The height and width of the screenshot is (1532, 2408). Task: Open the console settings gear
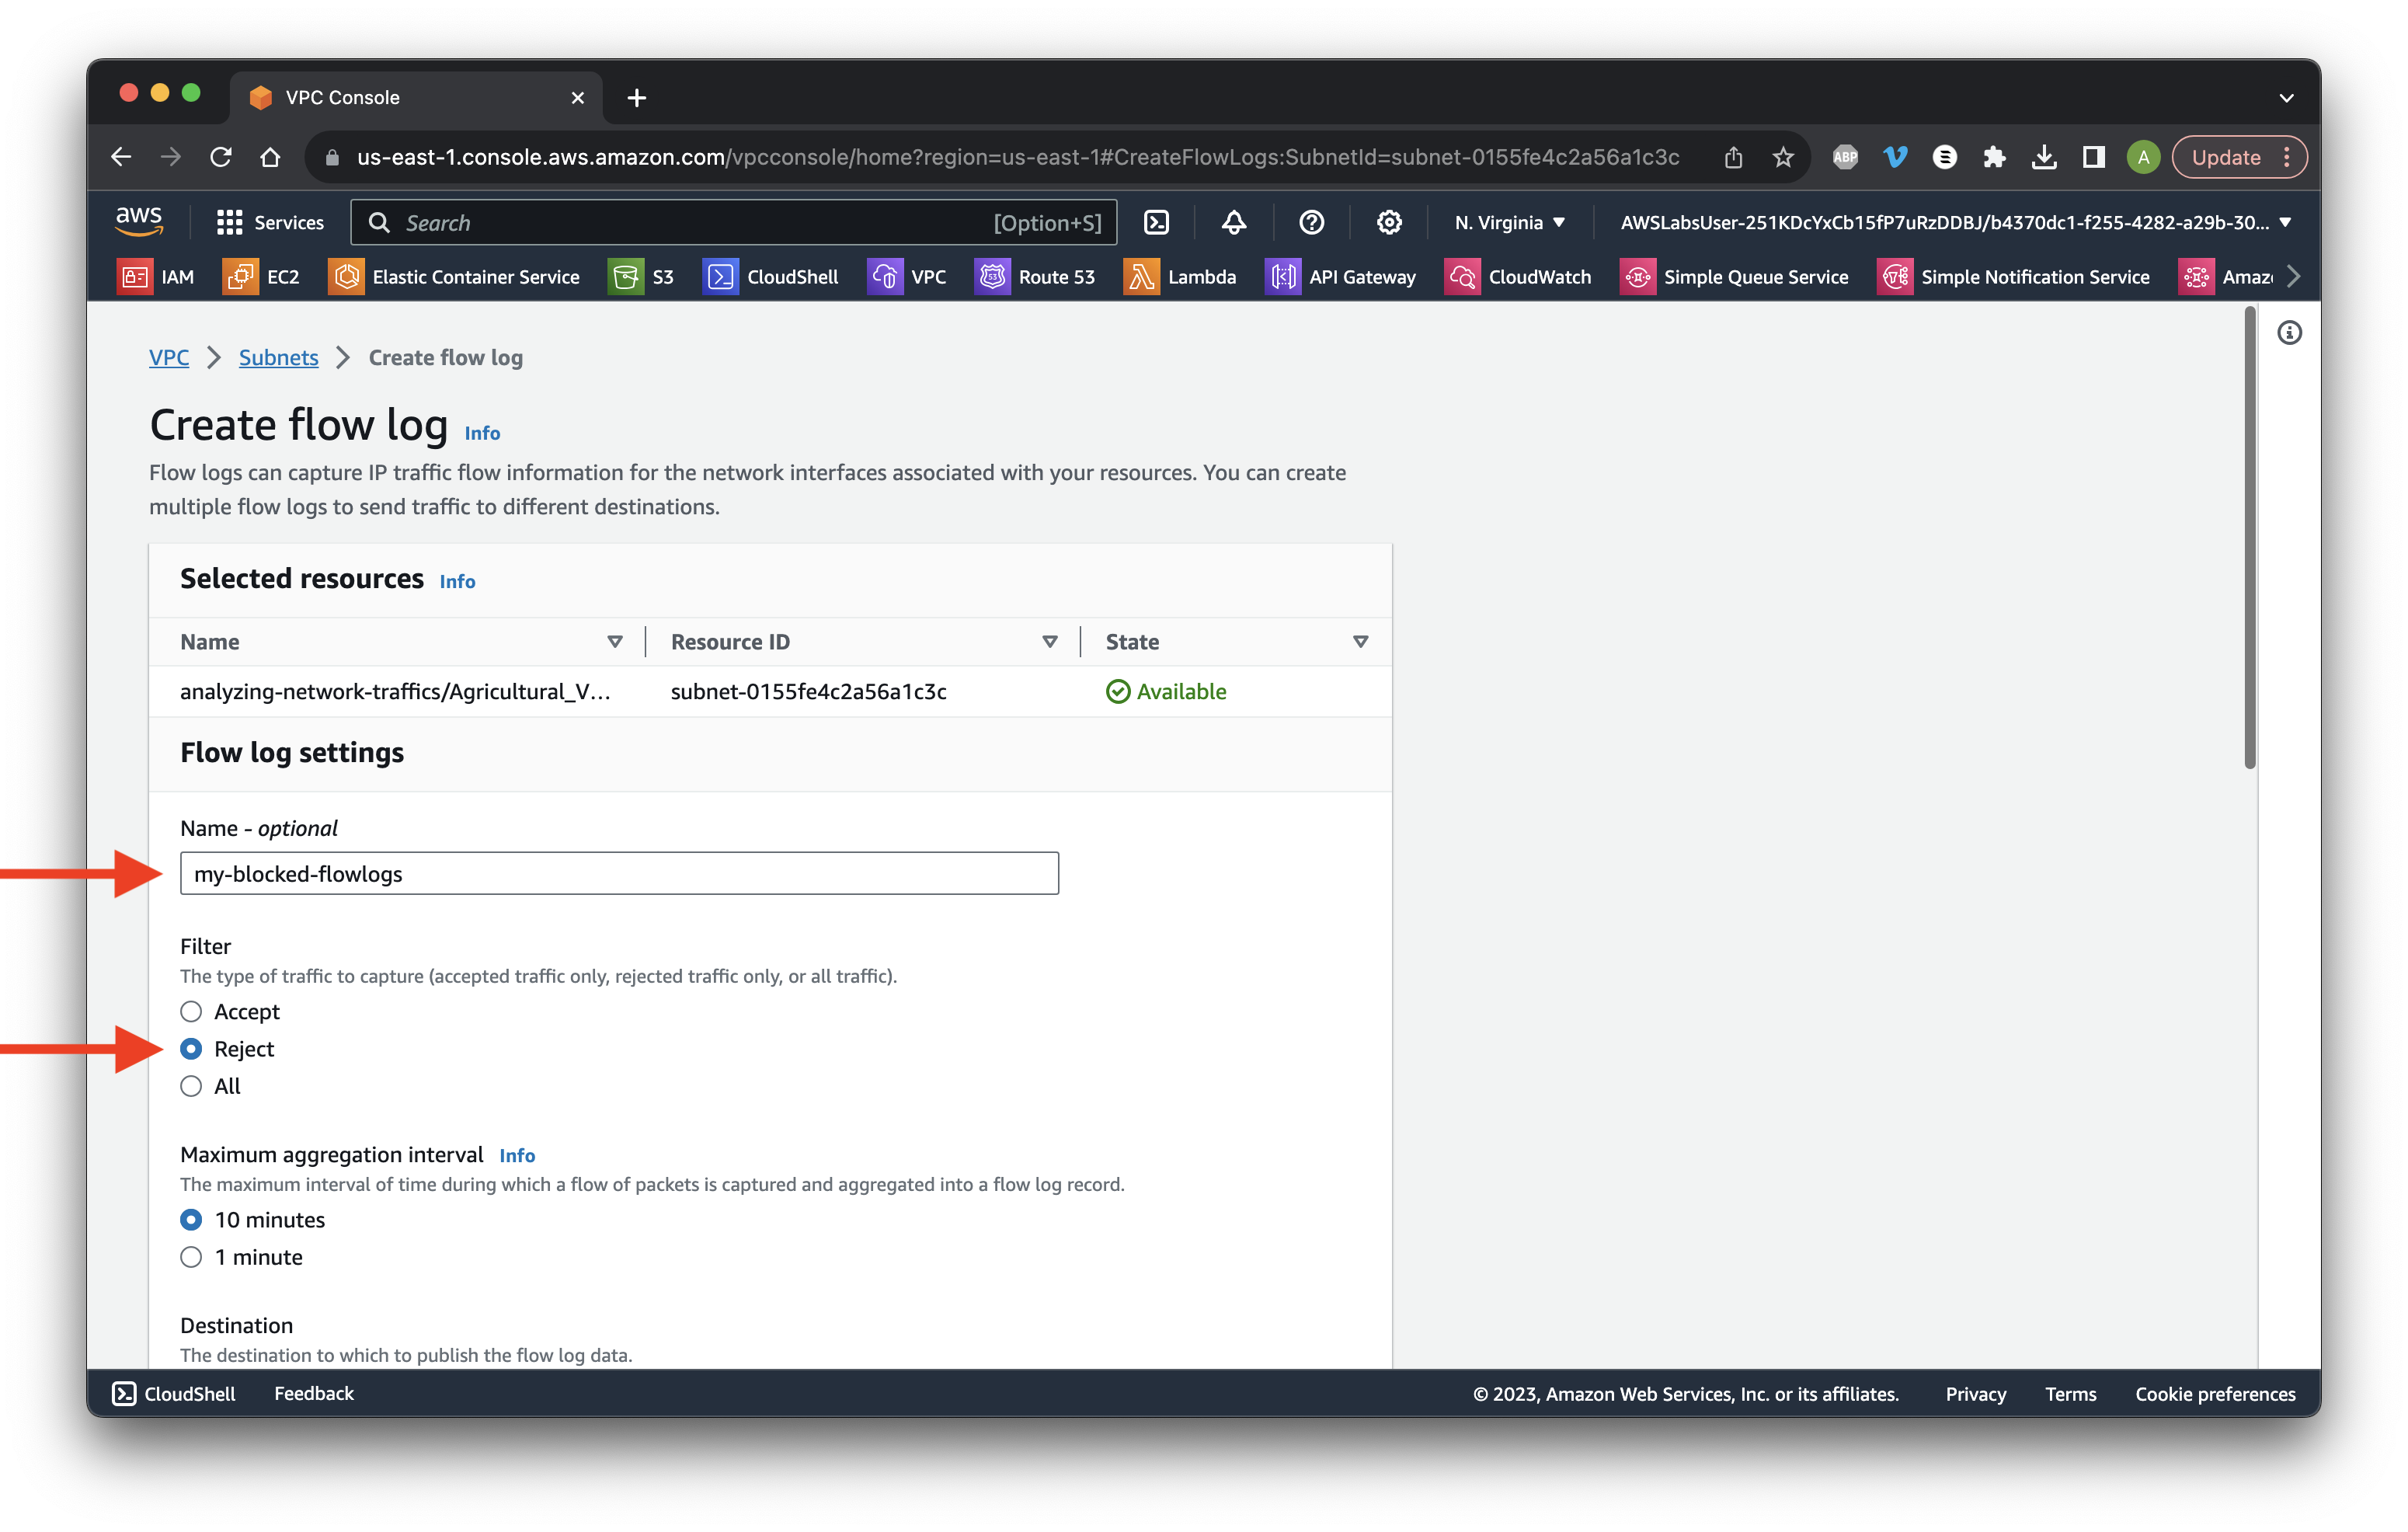pos(1389,222)
